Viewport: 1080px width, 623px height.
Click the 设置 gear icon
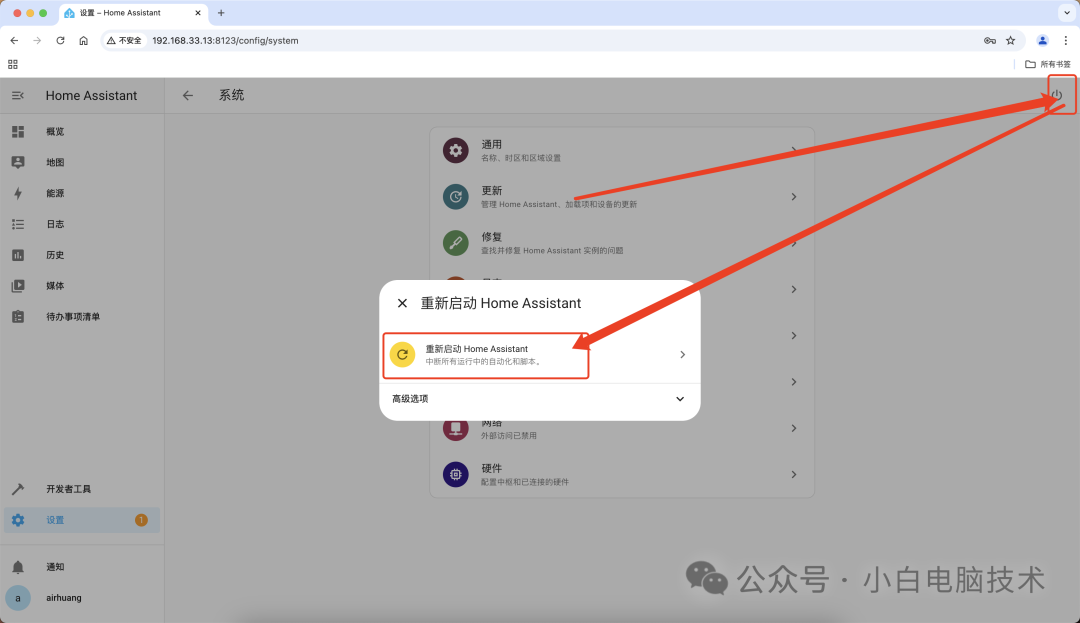coord(18,520)
